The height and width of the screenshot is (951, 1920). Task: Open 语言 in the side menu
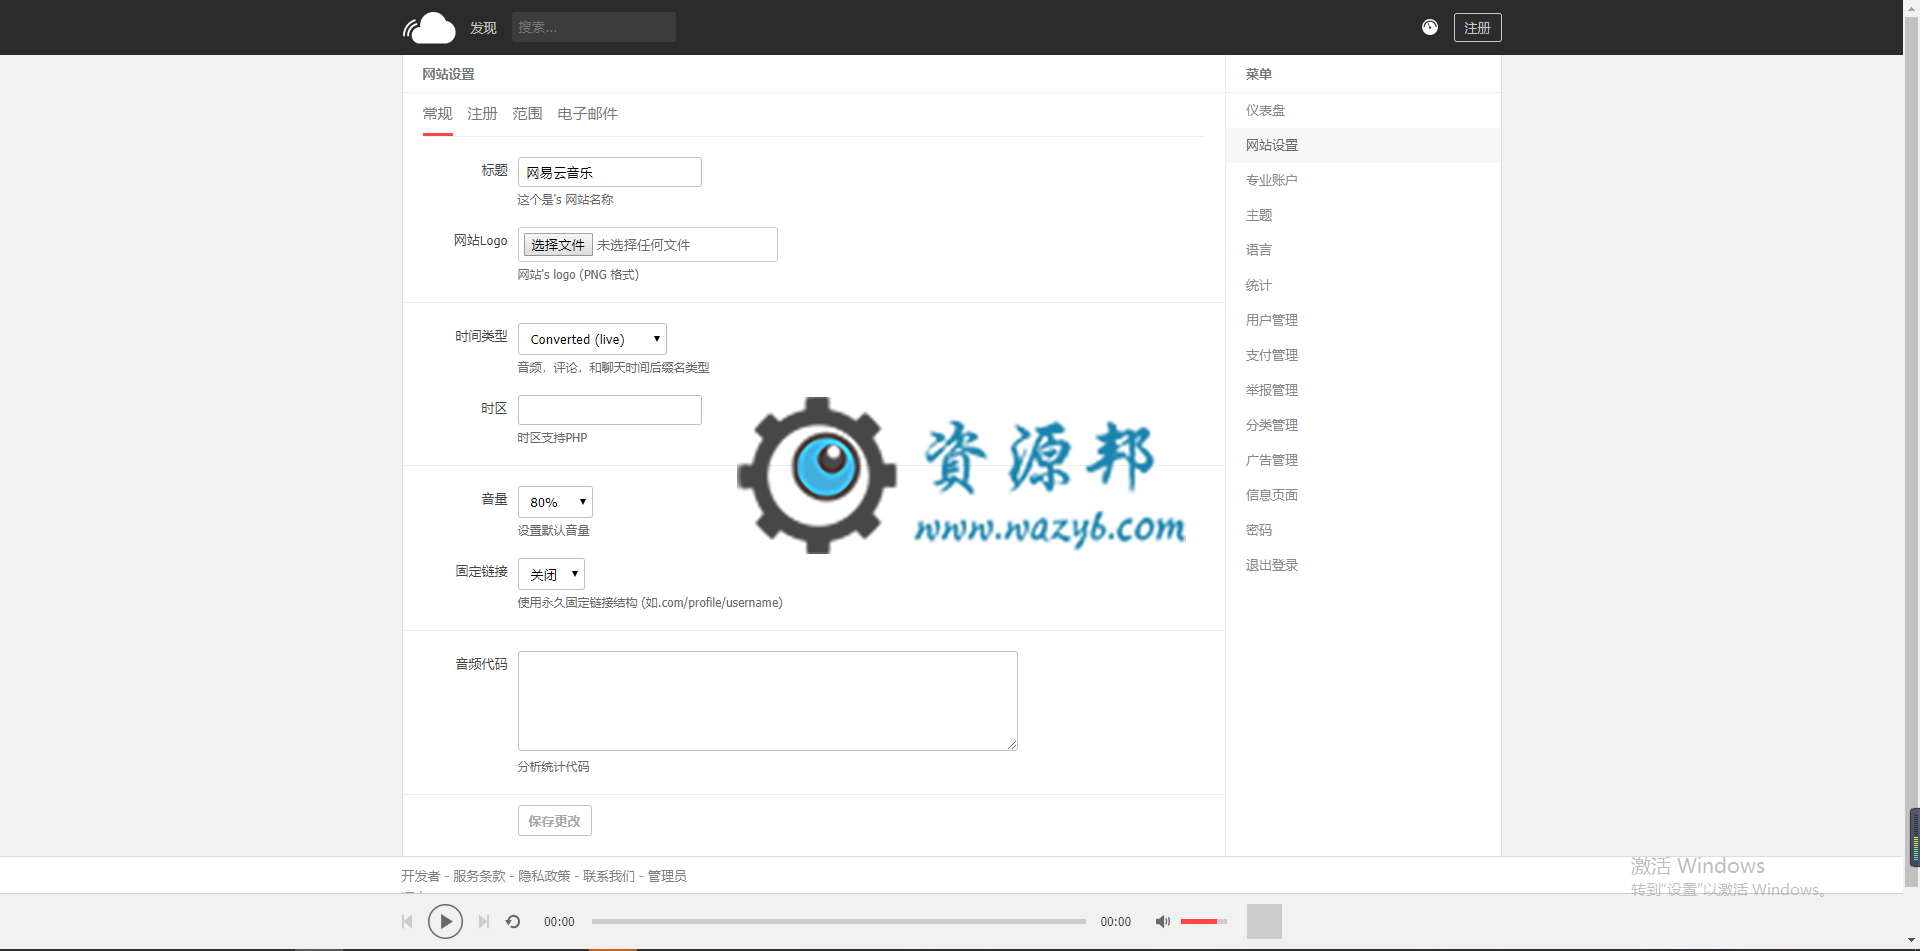click(1363, 250)
